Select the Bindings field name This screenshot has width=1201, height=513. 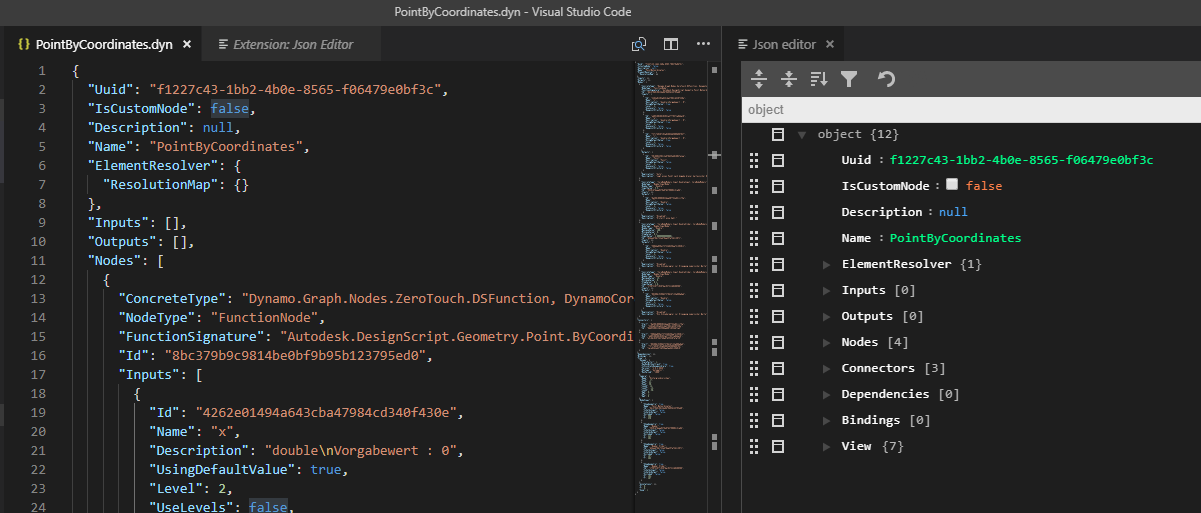870,420
